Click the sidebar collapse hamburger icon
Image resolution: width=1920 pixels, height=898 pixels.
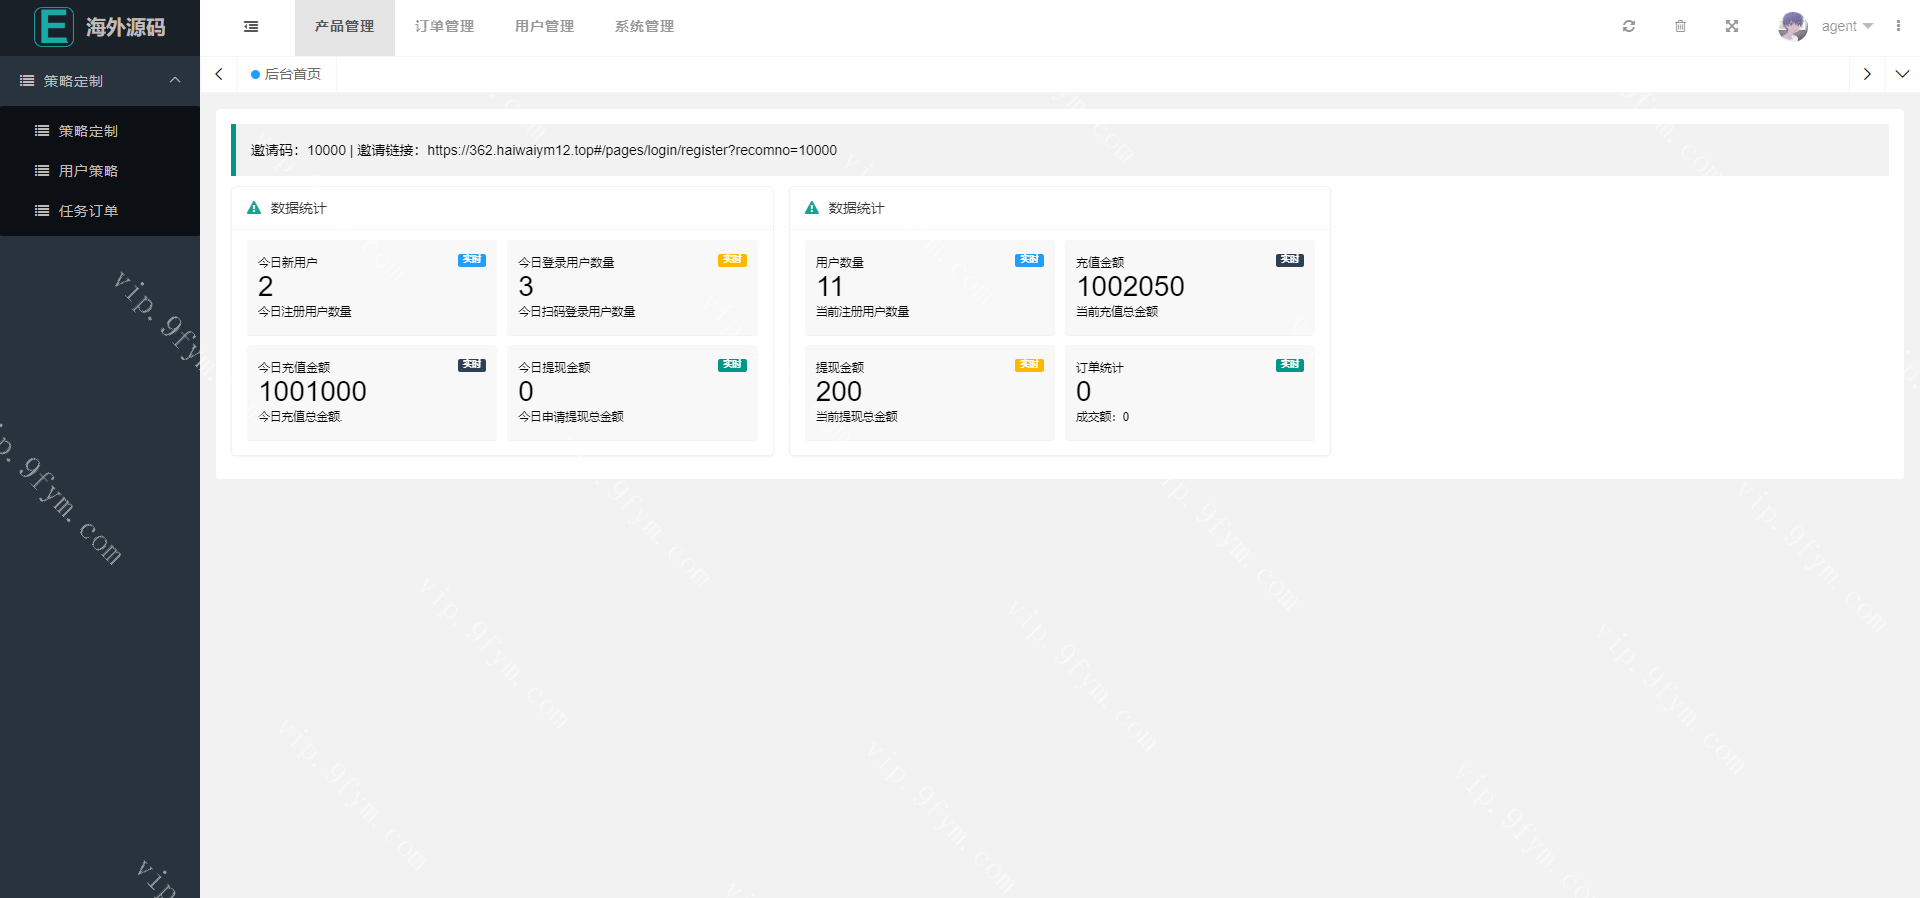[x=251, y=27]
